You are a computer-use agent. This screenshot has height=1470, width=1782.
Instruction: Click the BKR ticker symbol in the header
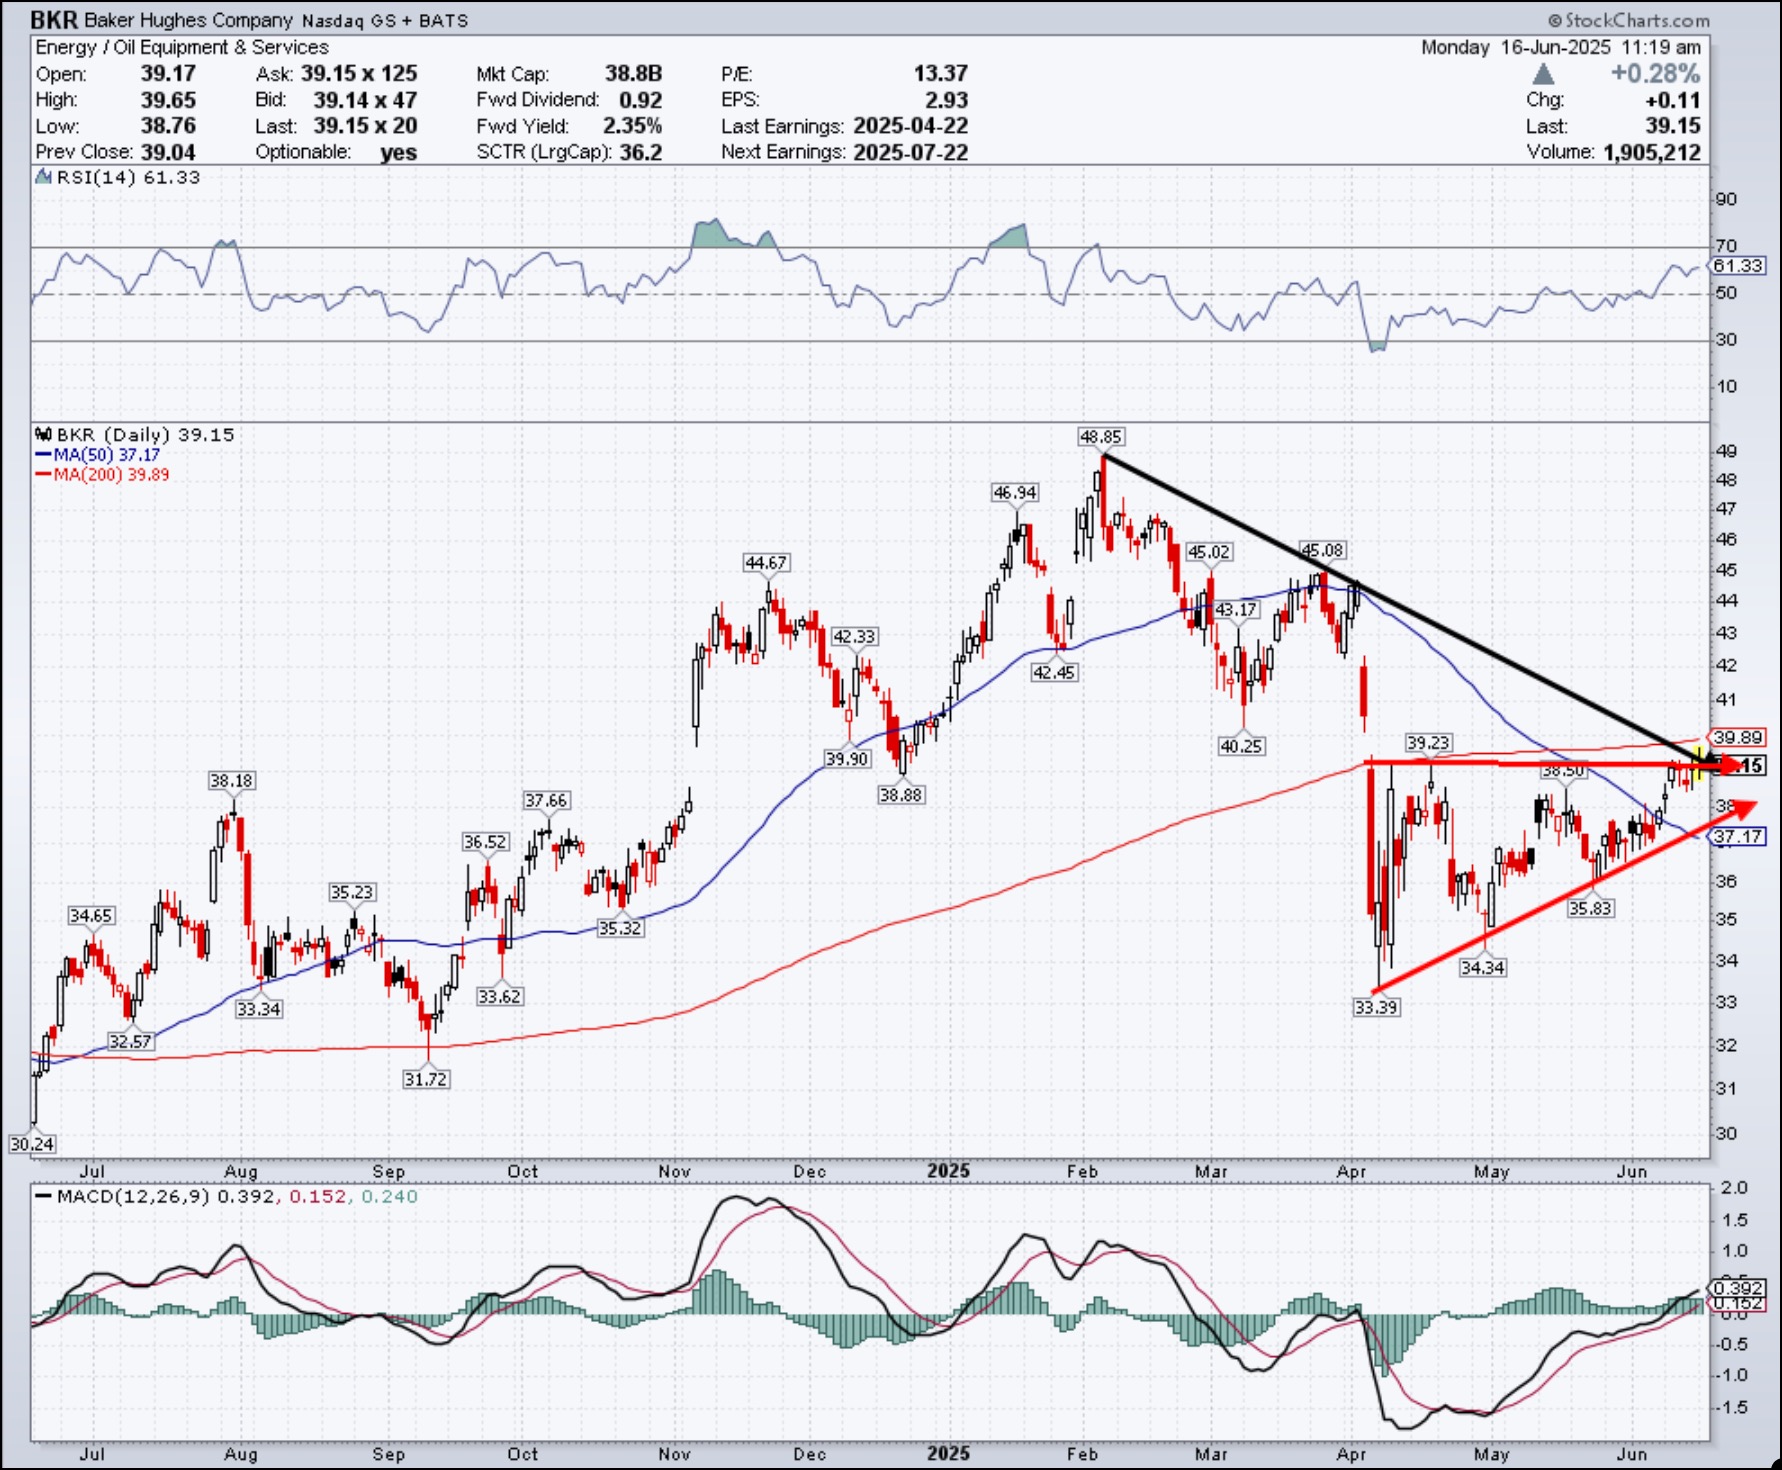click(53, 20)
